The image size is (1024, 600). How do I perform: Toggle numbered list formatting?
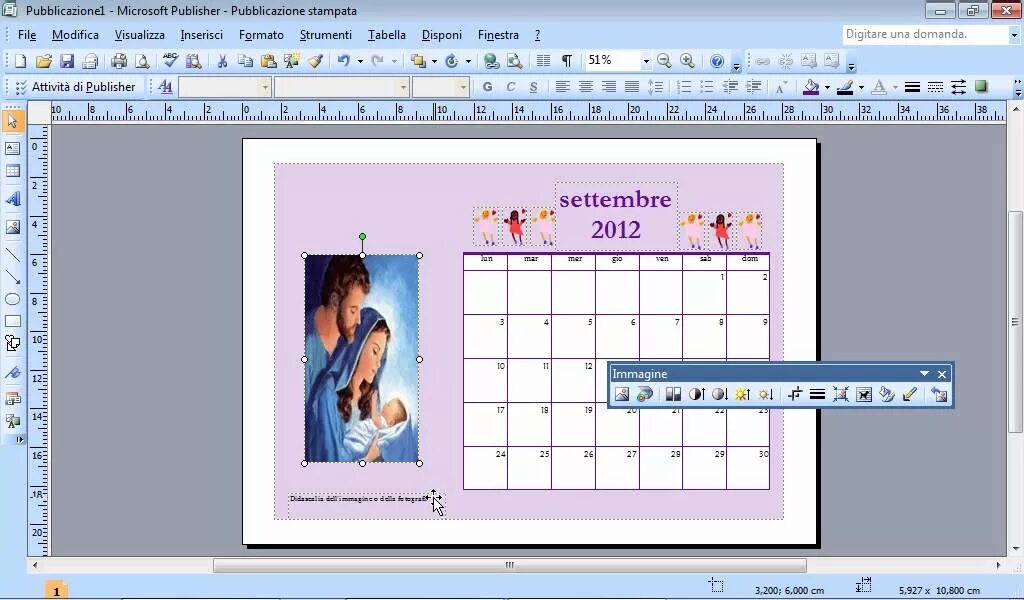pos(684,87)
